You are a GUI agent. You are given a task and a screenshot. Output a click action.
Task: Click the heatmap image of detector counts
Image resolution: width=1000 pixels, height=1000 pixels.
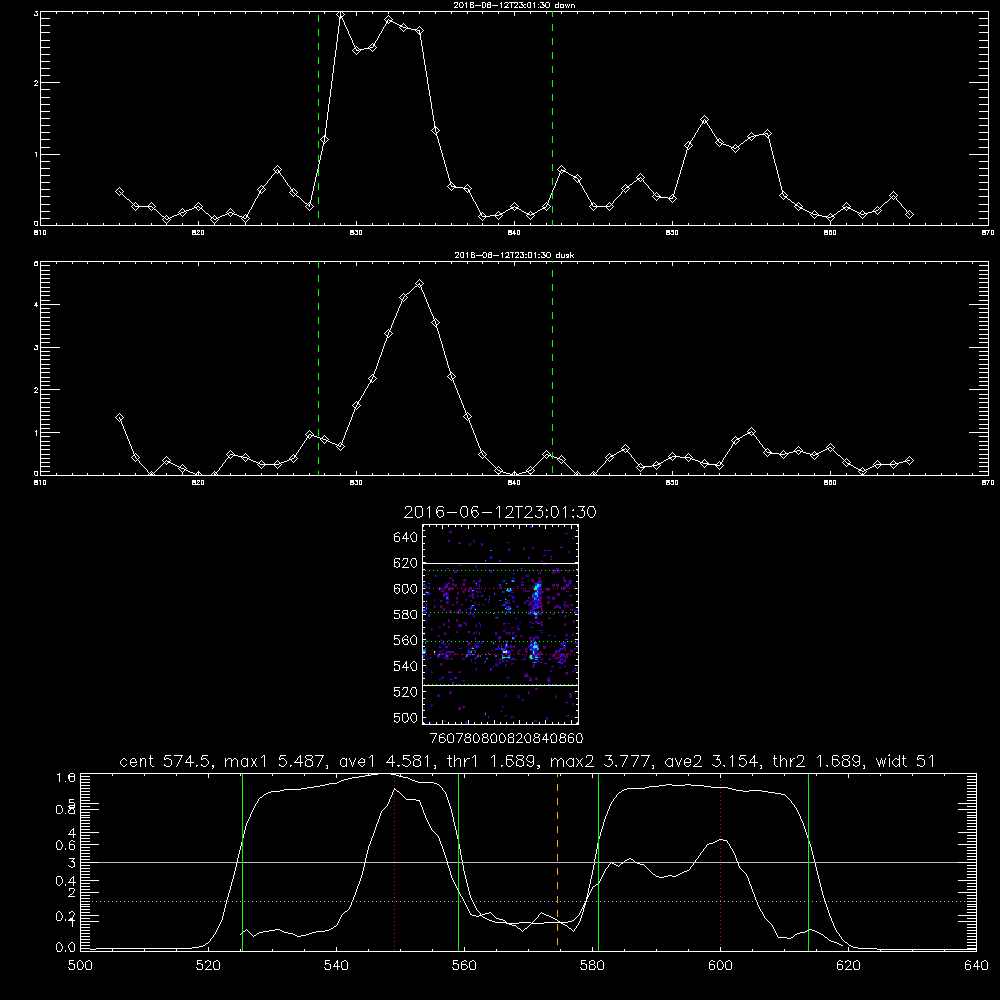click(x=500, y=624)
